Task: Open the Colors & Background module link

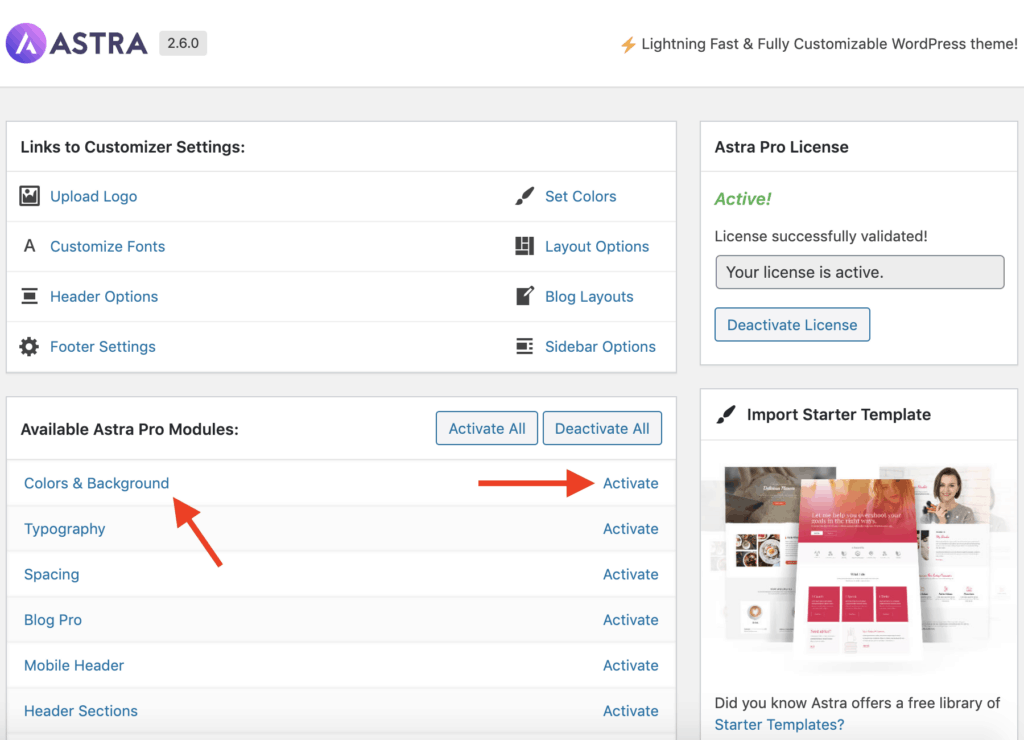Action: 97,483
